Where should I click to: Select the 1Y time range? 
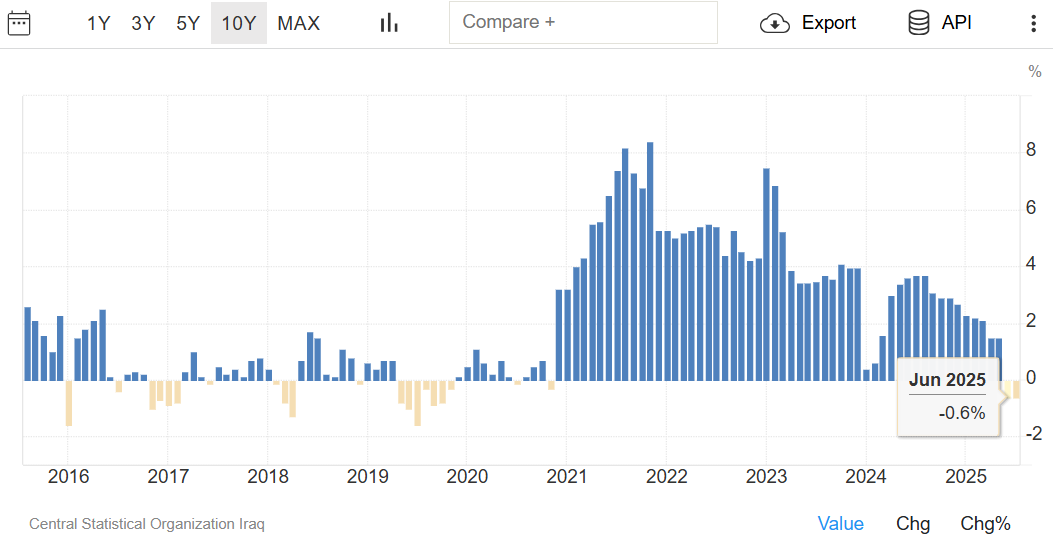tap(98, 23)
